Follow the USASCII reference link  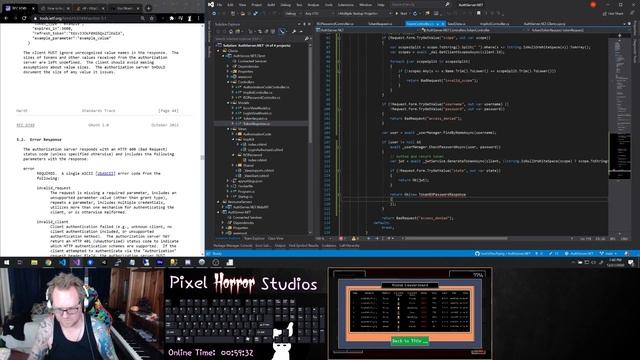tap(105, 173)
